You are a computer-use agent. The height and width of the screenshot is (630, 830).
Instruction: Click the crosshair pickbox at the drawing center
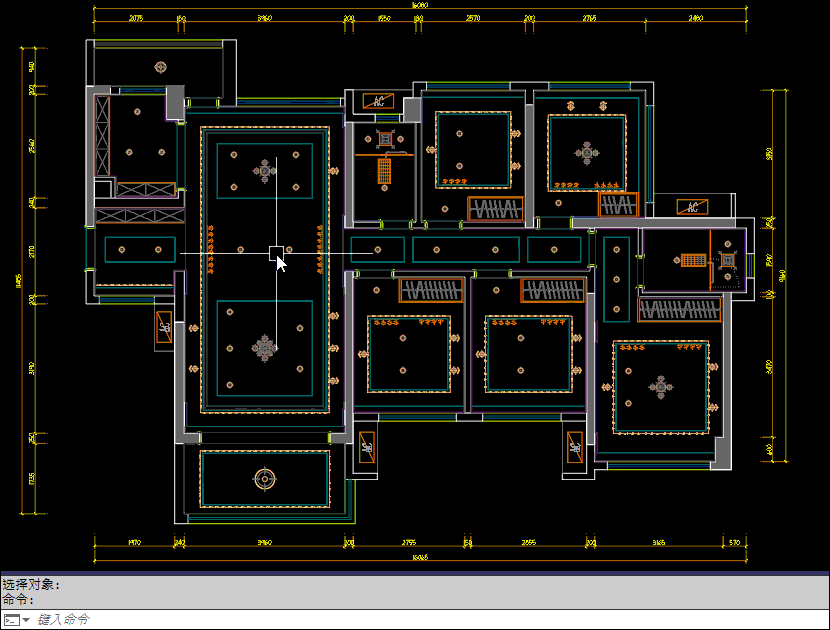(276, 253)
